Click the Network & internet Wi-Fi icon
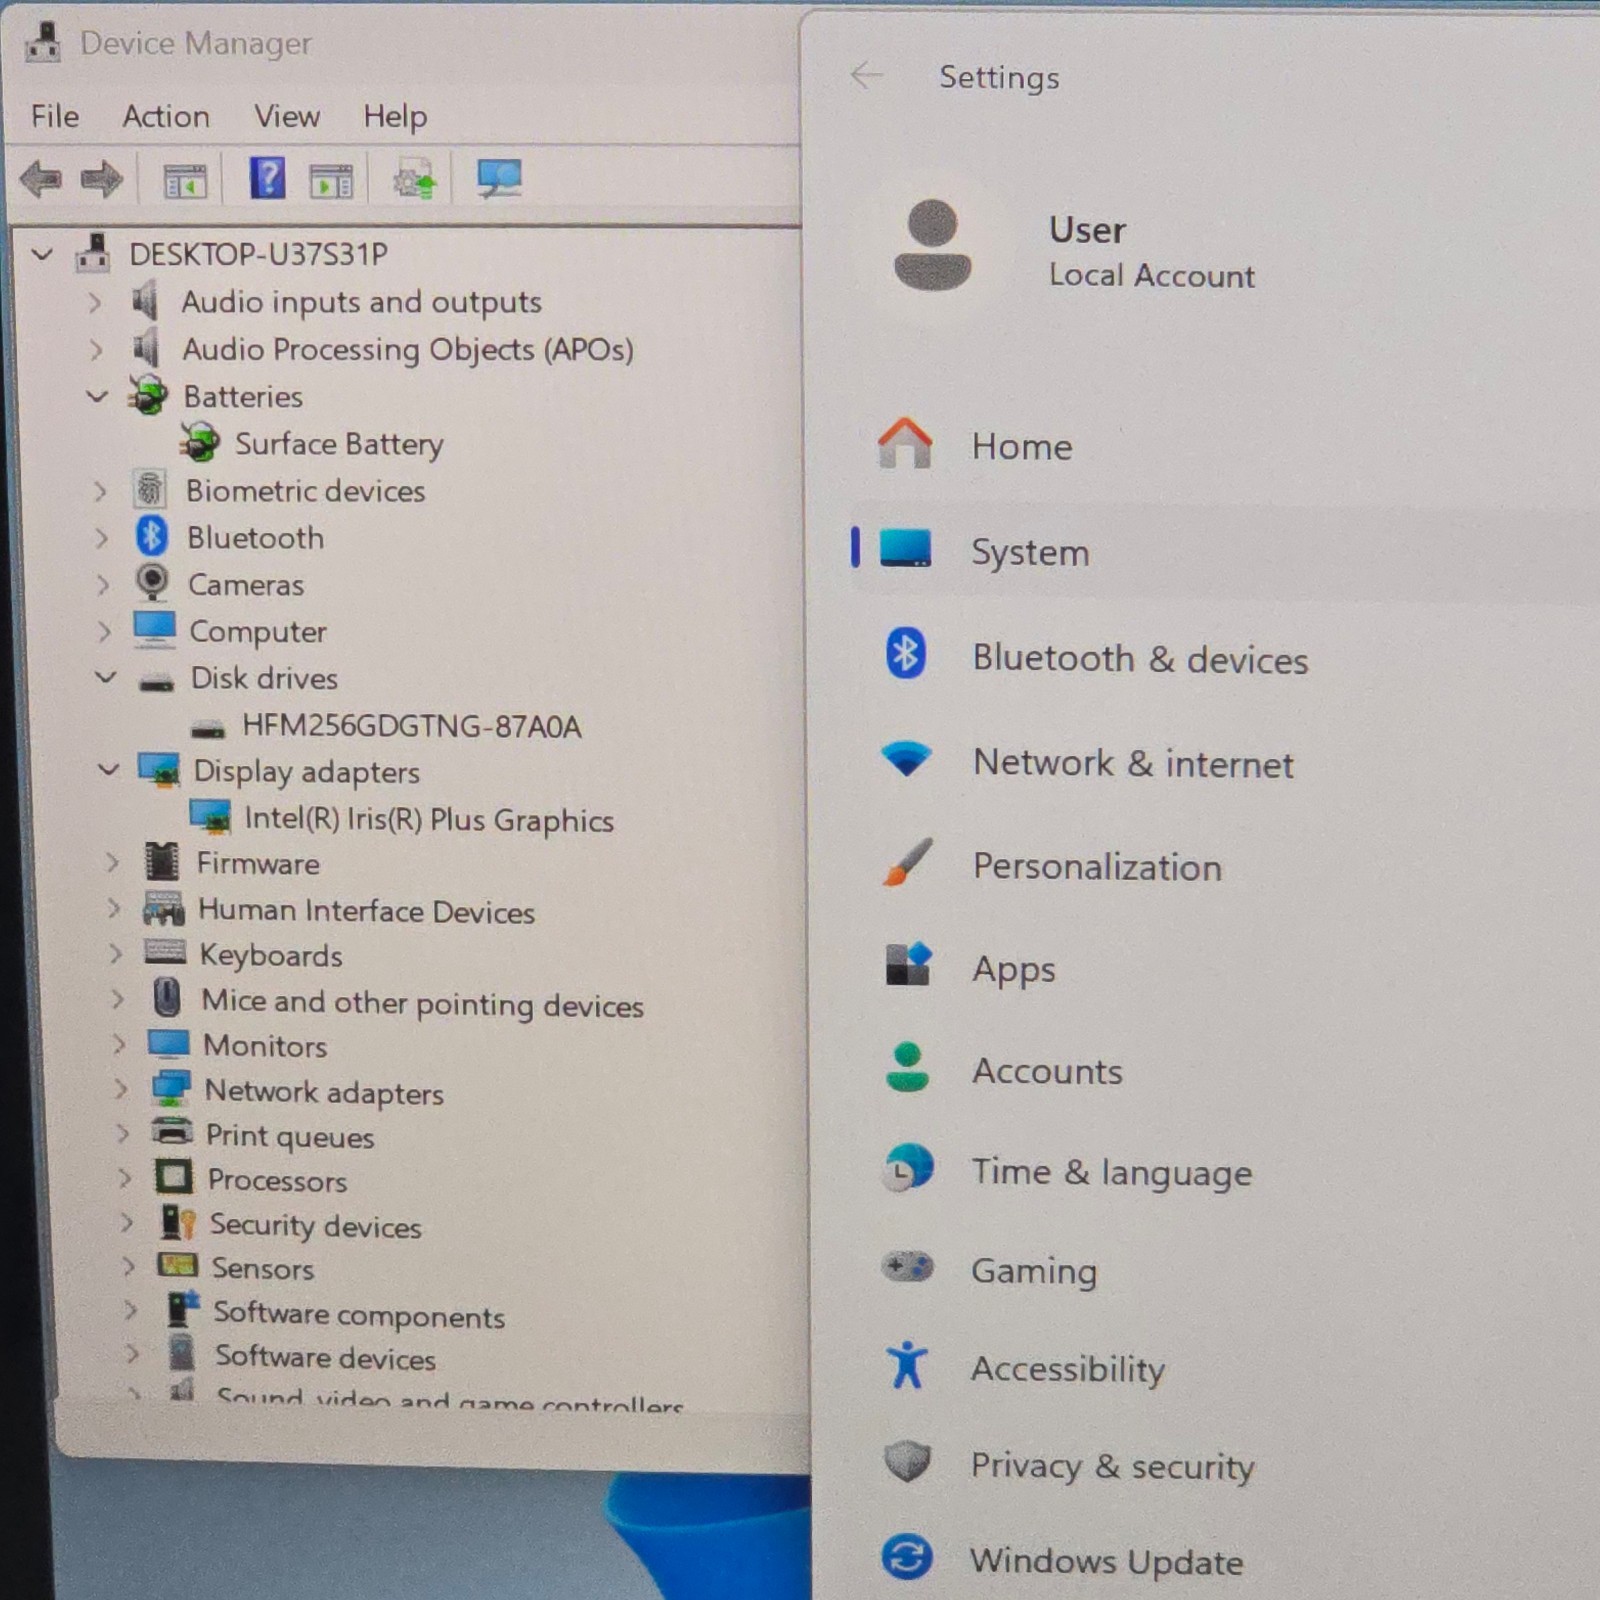Image resolution: width=1600 pixels, height=1600 pixels. (x=907, y=759)
